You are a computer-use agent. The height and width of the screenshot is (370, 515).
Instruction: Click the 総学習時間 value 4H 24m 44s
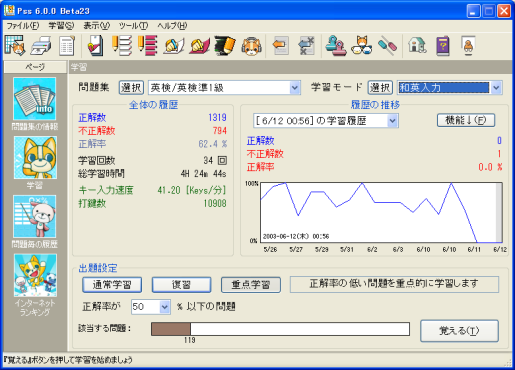203,174
